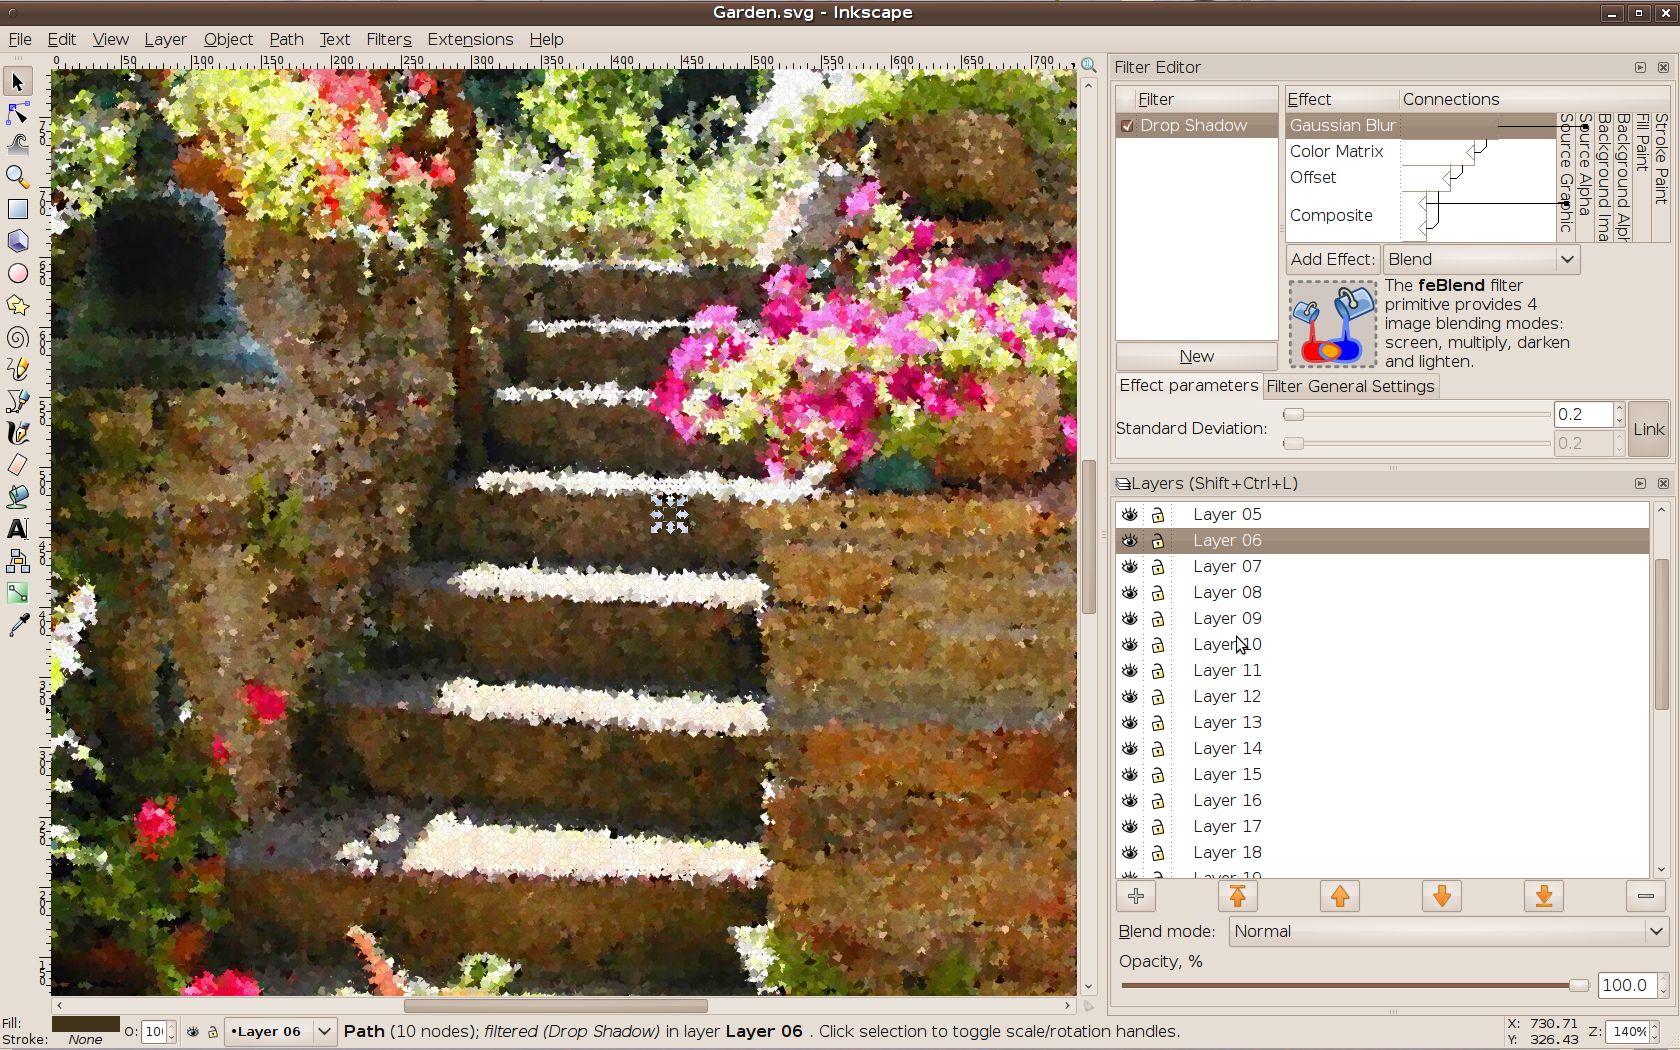Select the Node editing tool
The width and height of the screenshot is (1680, 1050).
17,113
